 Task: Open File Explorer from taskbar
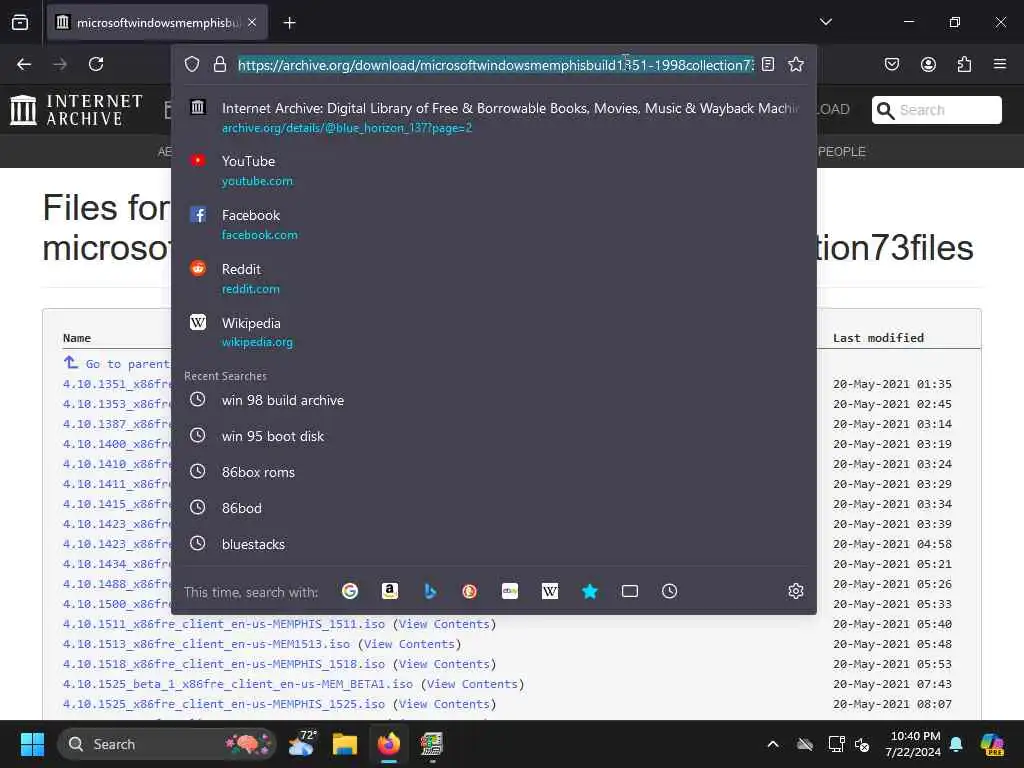(345, 744)
